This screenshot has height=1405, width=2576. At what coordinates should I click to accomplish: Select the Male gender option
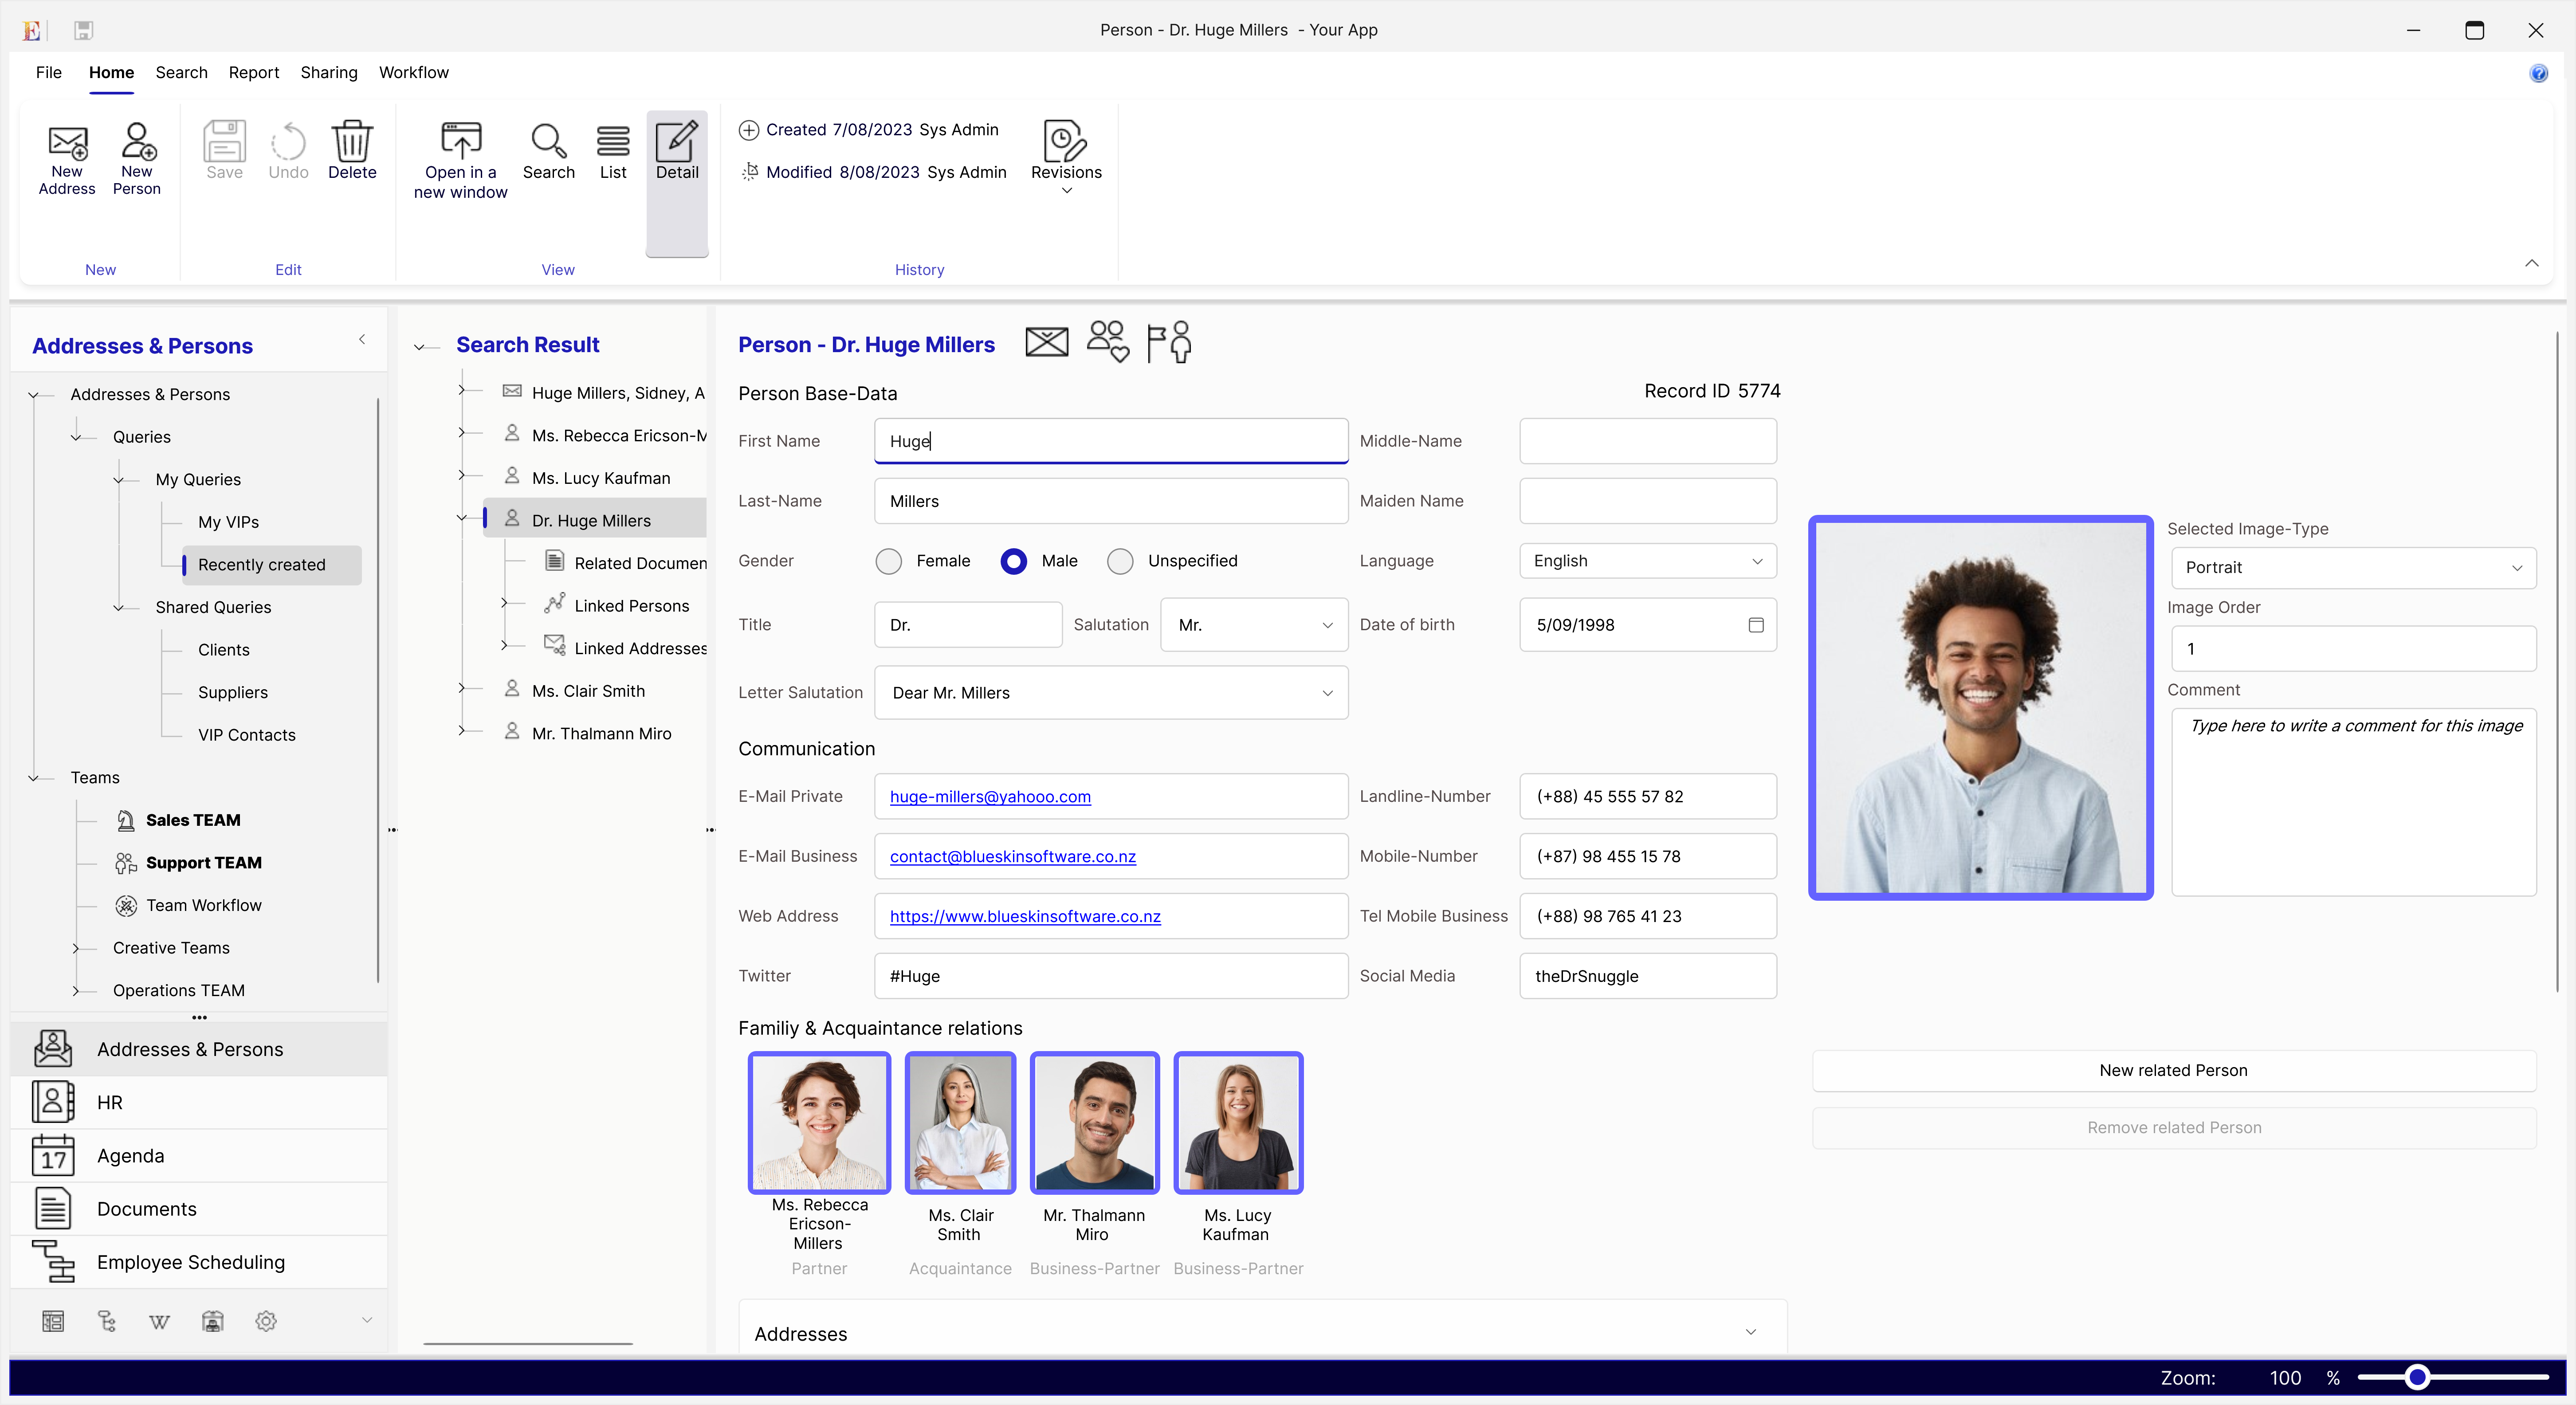(x=1013, y=561)
